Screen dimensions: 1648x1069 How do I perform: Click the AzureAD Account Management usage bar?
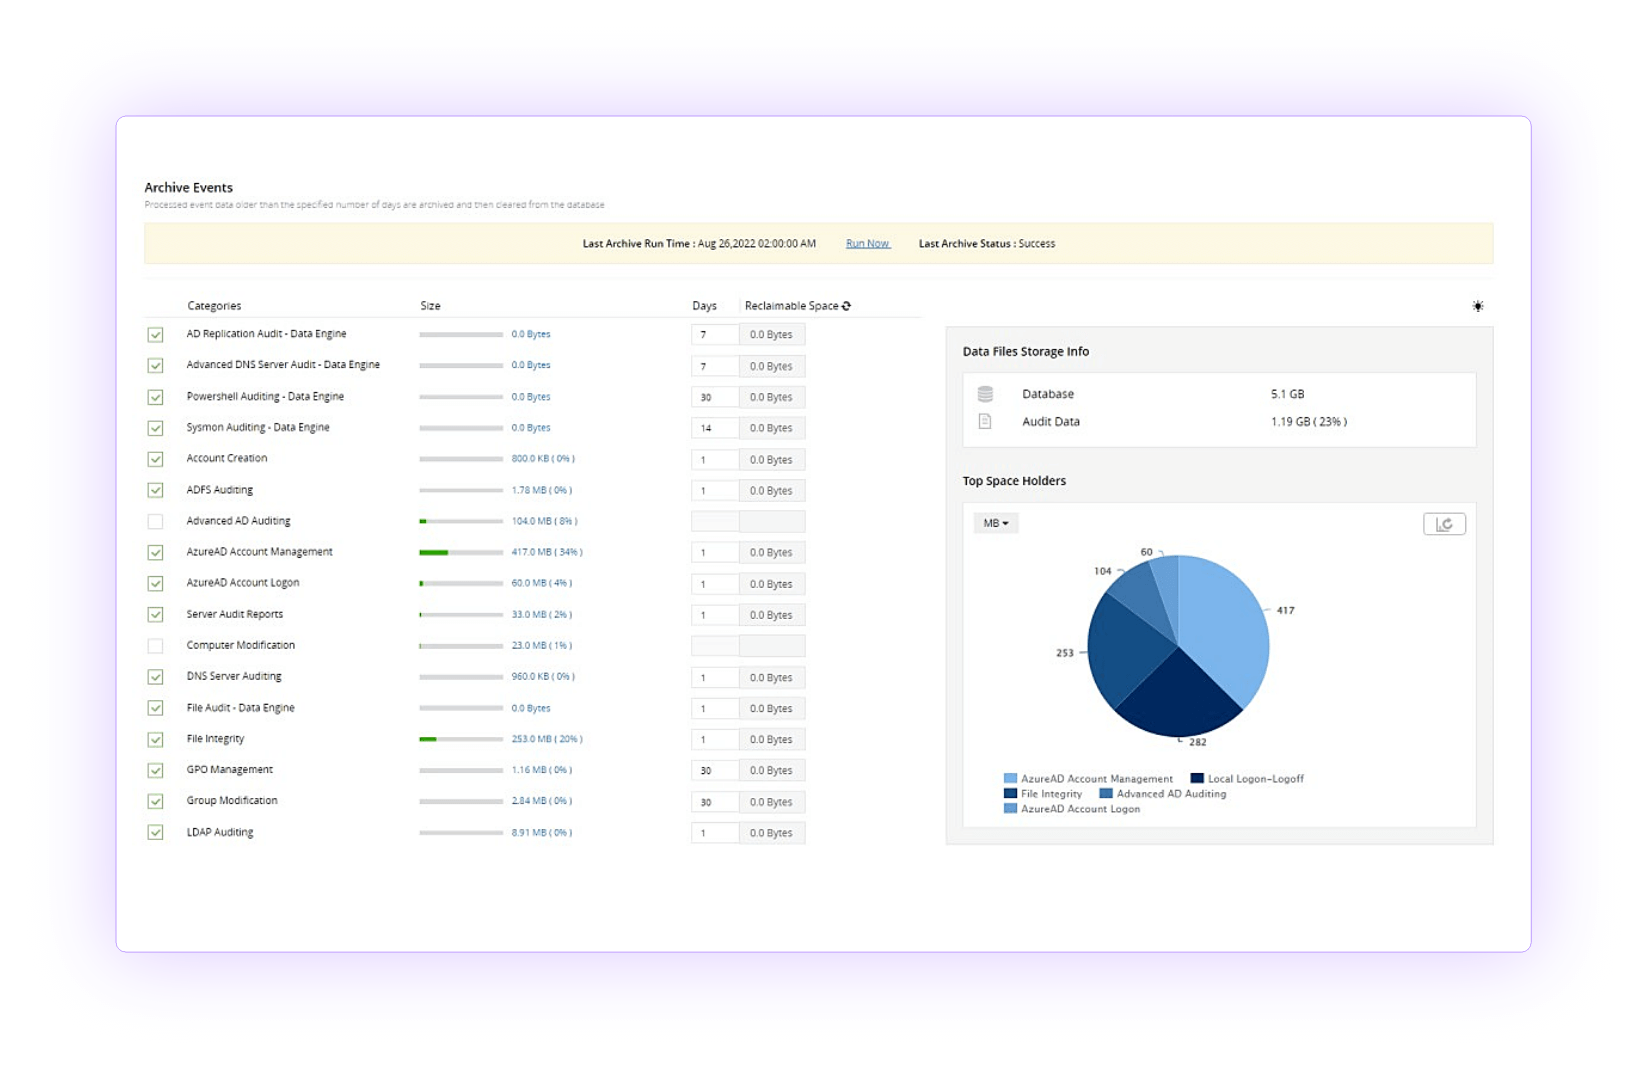[x=461, y=552]
